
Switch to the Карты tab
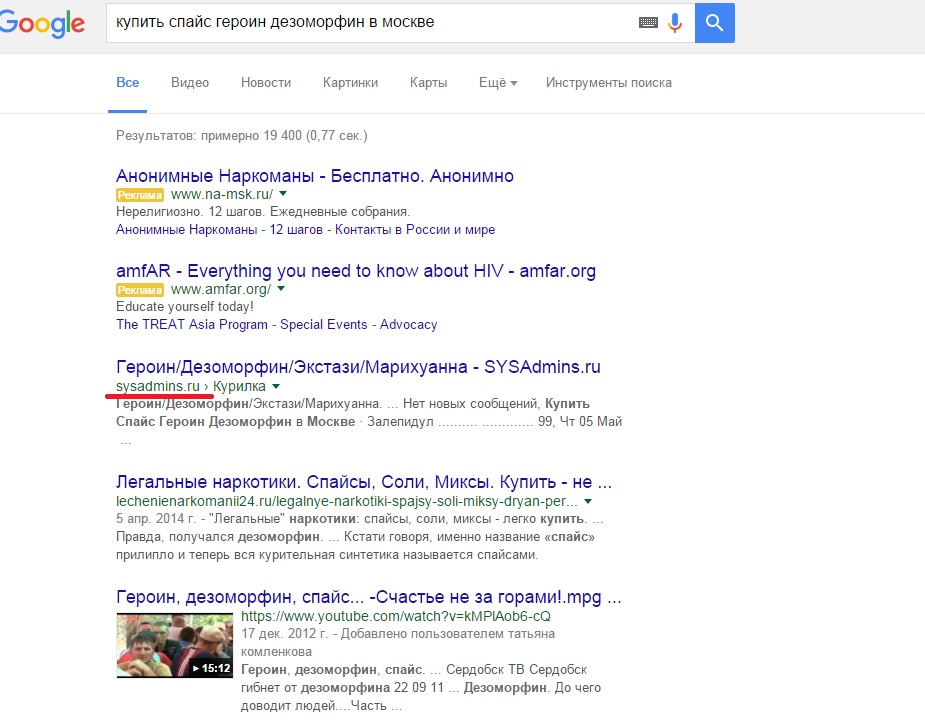click(428, 83)
